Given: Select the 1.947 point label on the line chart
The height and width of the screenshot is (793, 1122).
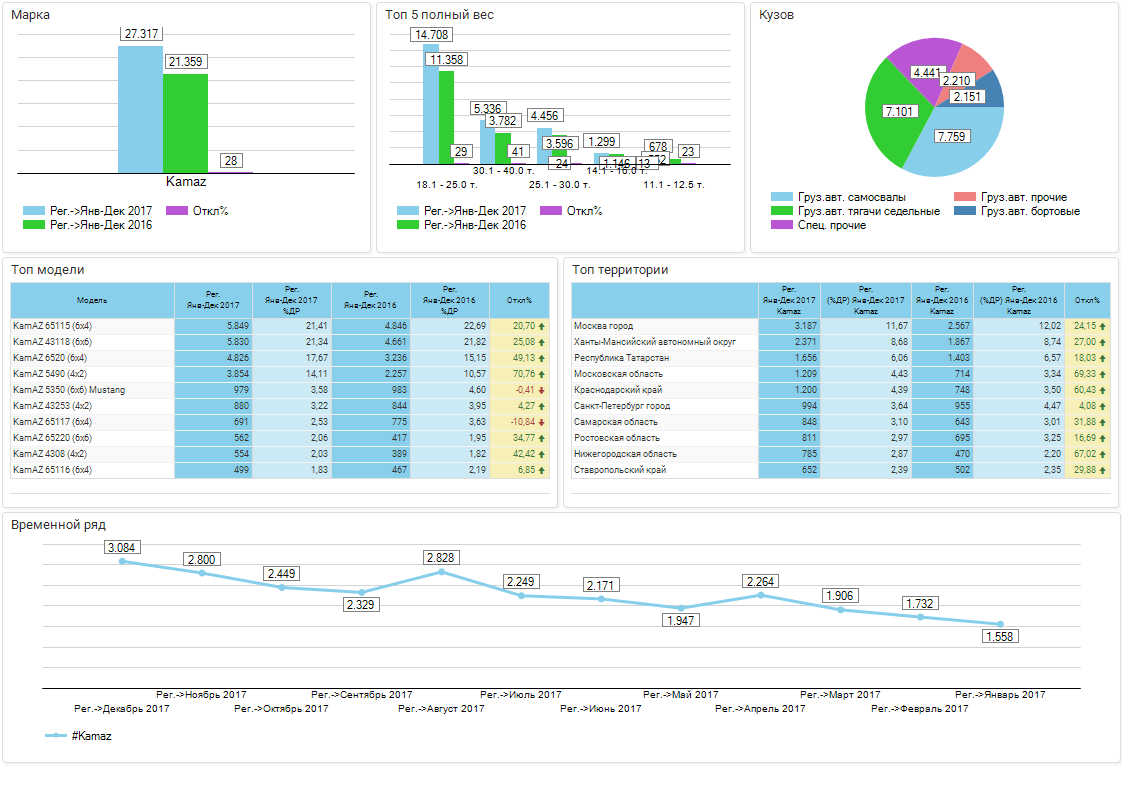Looking at the screenshot, I should (x=680, y=621).
